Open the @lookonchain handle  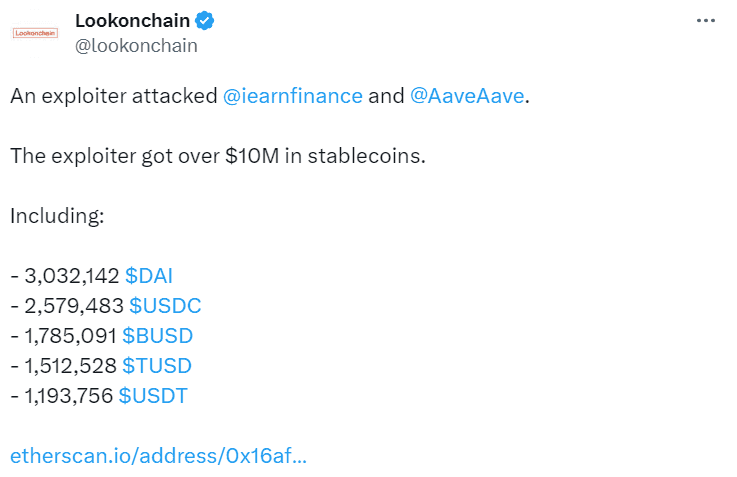pos(136,46)
